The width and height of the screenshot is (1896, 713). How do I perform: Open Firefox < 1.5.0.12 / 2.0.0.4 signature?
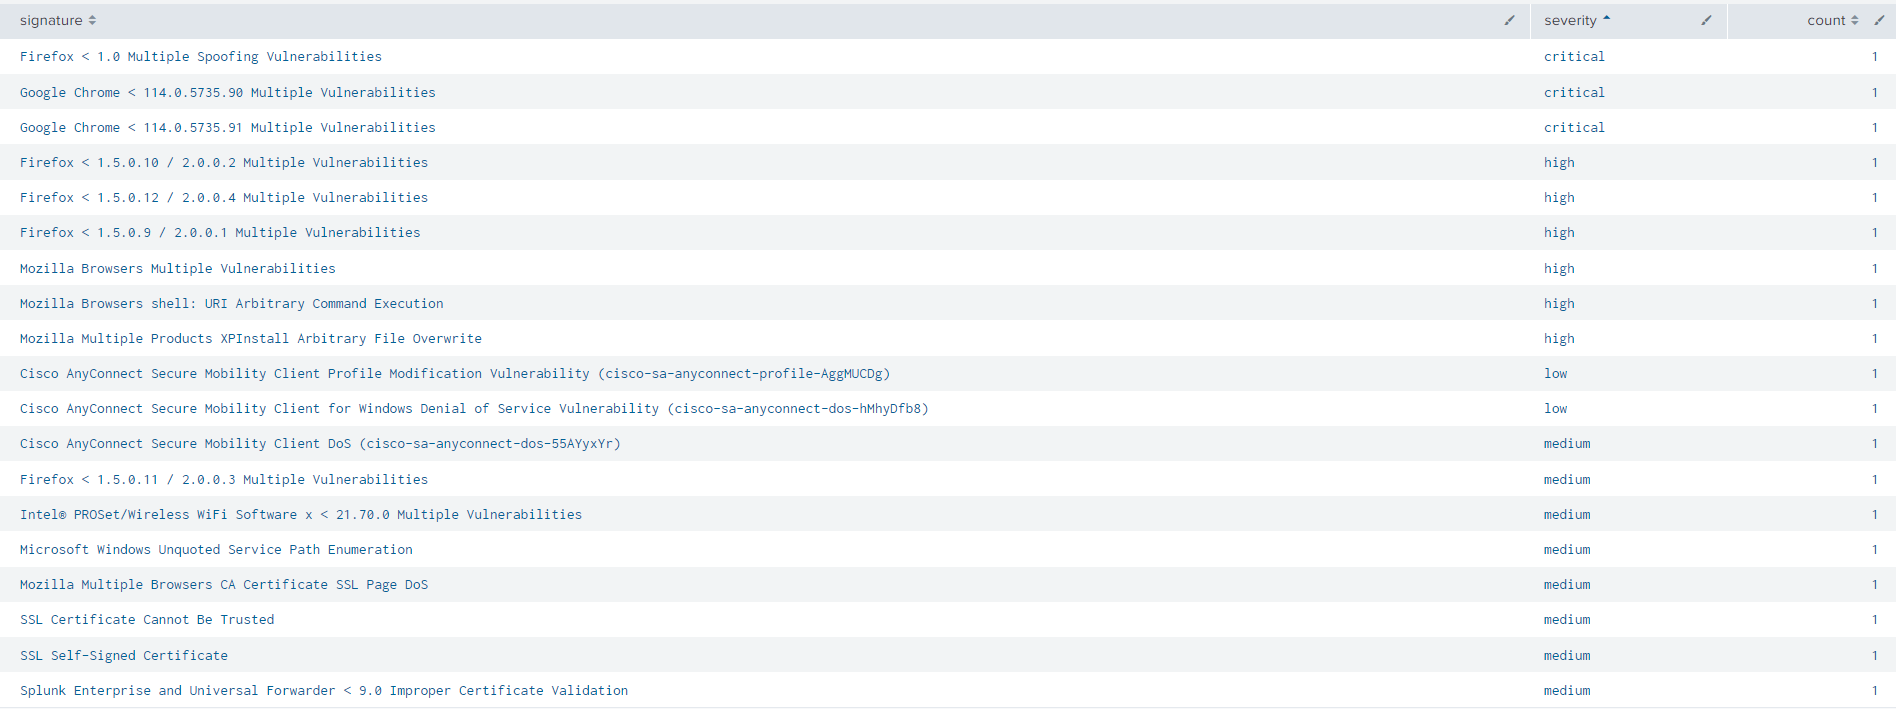(x=224, y=197)
